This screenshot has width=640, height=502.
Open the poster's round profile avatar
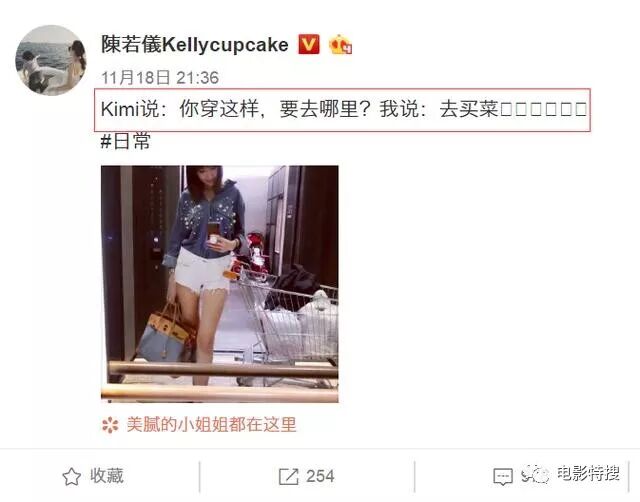(51, 60)
